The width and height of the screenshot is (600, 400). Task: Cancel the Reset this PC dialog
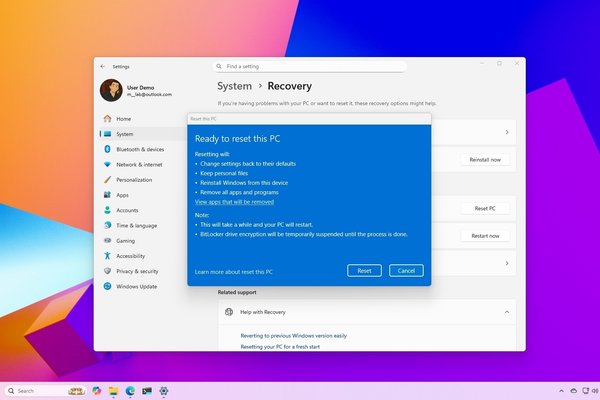pos(406,271)
